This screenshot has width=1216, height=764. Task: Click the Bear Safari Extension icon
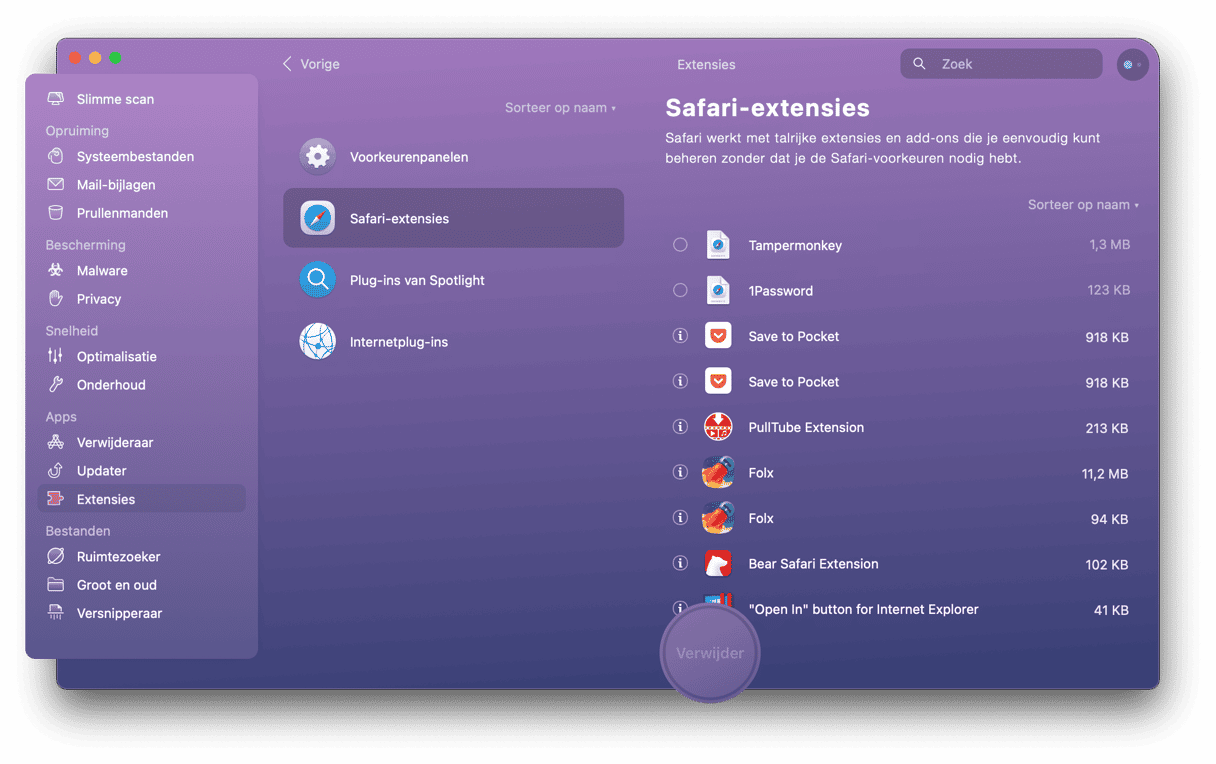point(718,564)
